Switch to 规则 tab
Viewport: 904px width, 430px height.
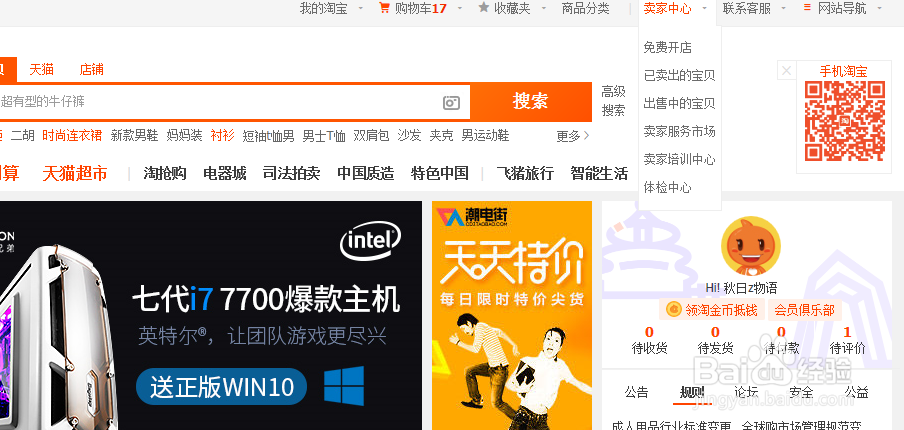pyautogui.click(x=692, y=393)
